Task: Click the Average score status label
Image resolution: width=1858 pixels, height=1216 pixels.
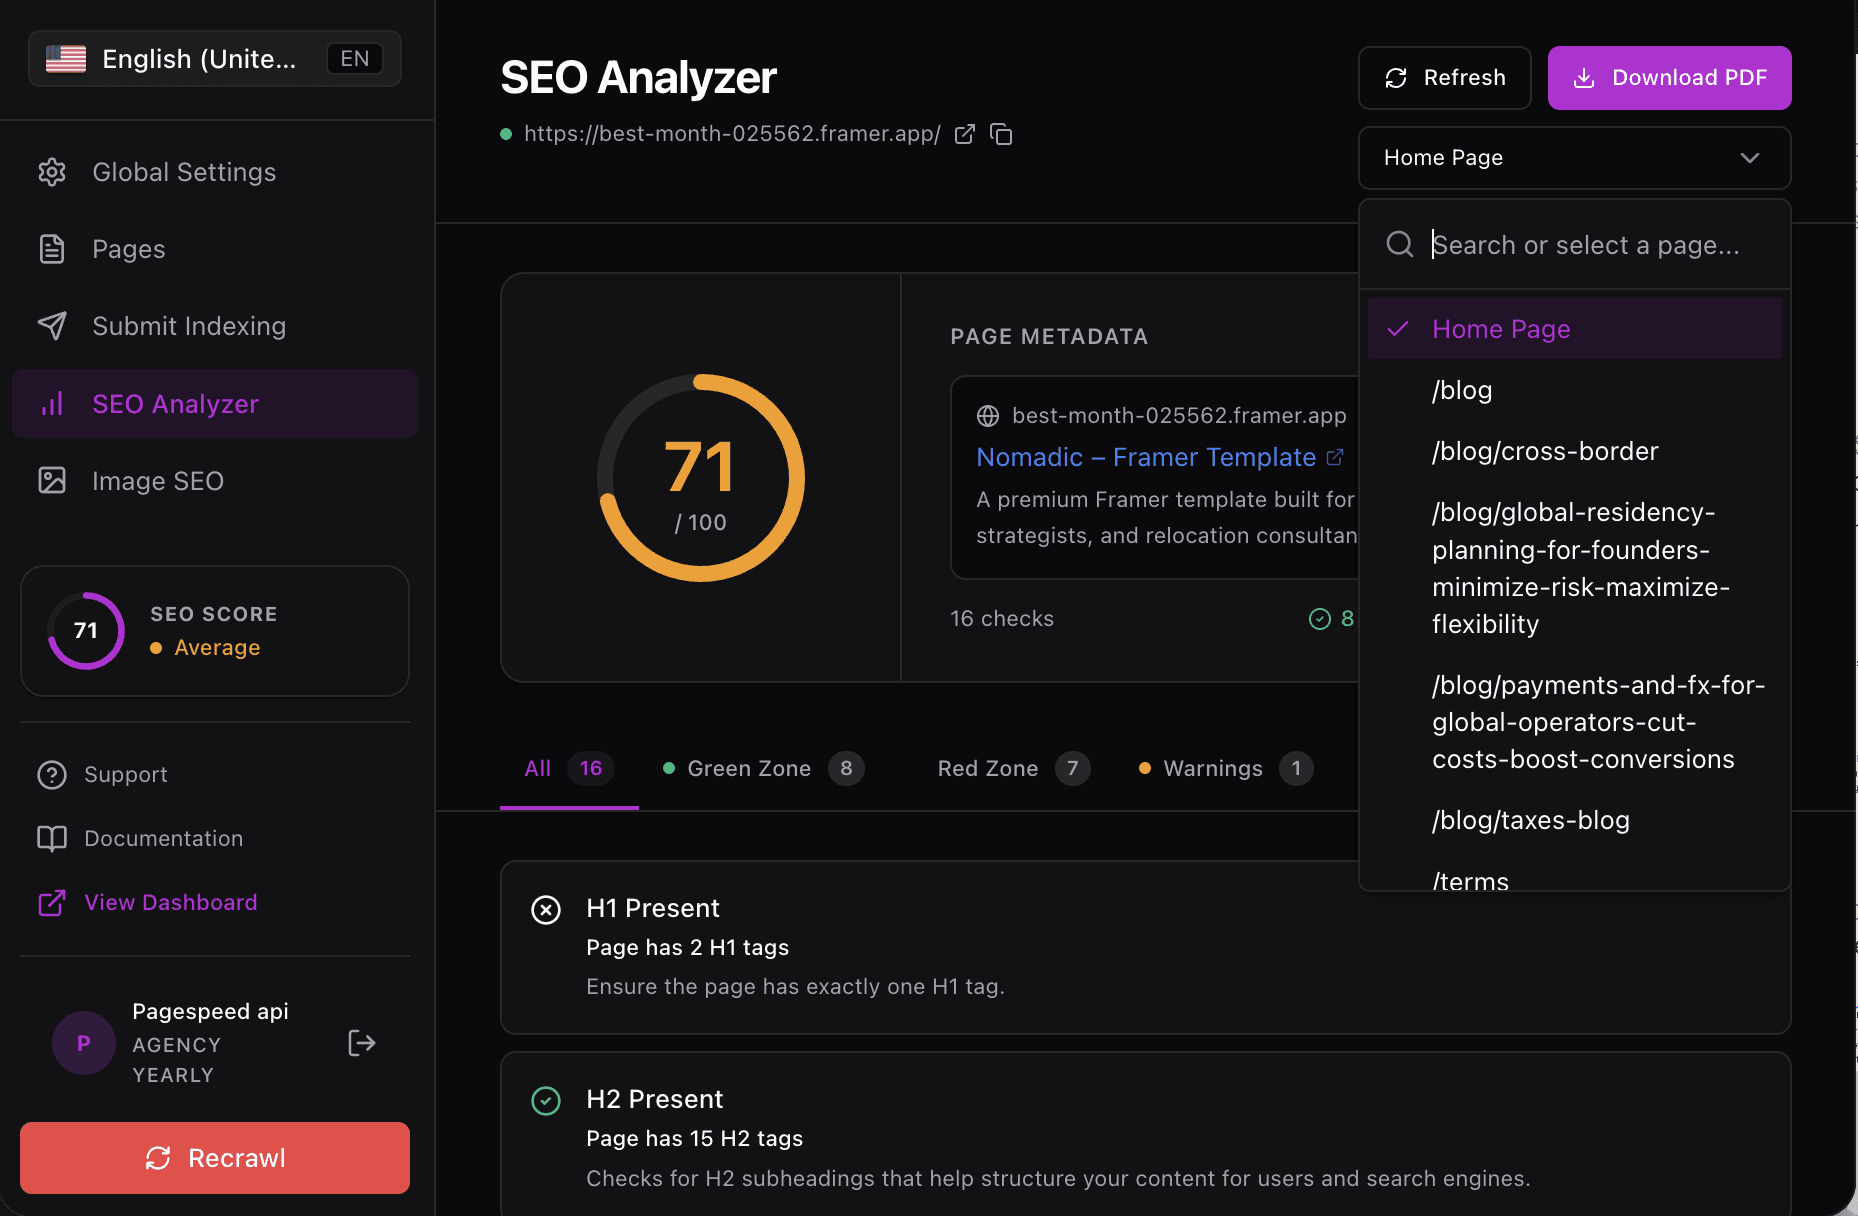Action: [x=217, y=648]
